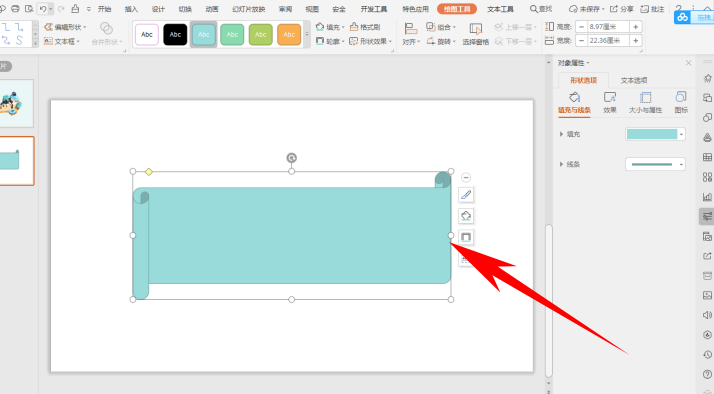The width and height of the screenshot is (714, 394).
Task: Select the 大小与属性 section icon
Action: point(645,103)
